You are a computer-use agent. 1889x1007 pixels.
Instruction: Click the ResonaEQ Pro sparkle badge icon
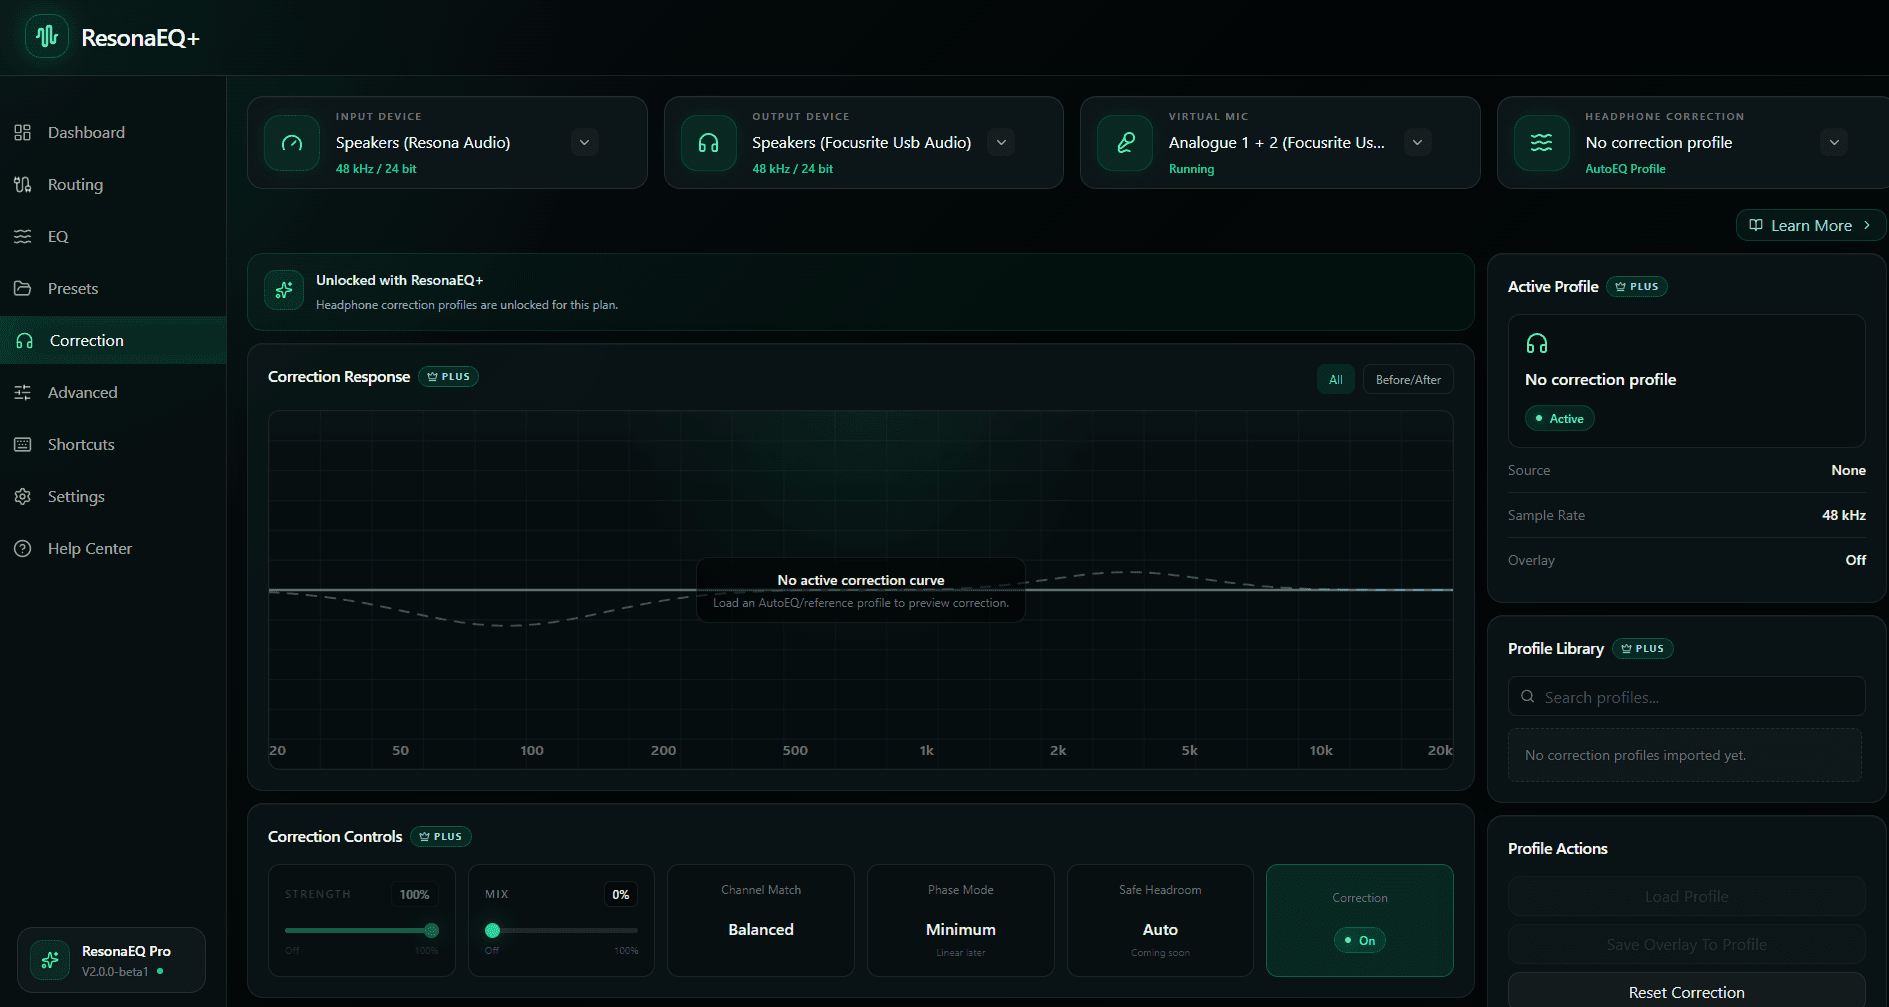[50, 960]
